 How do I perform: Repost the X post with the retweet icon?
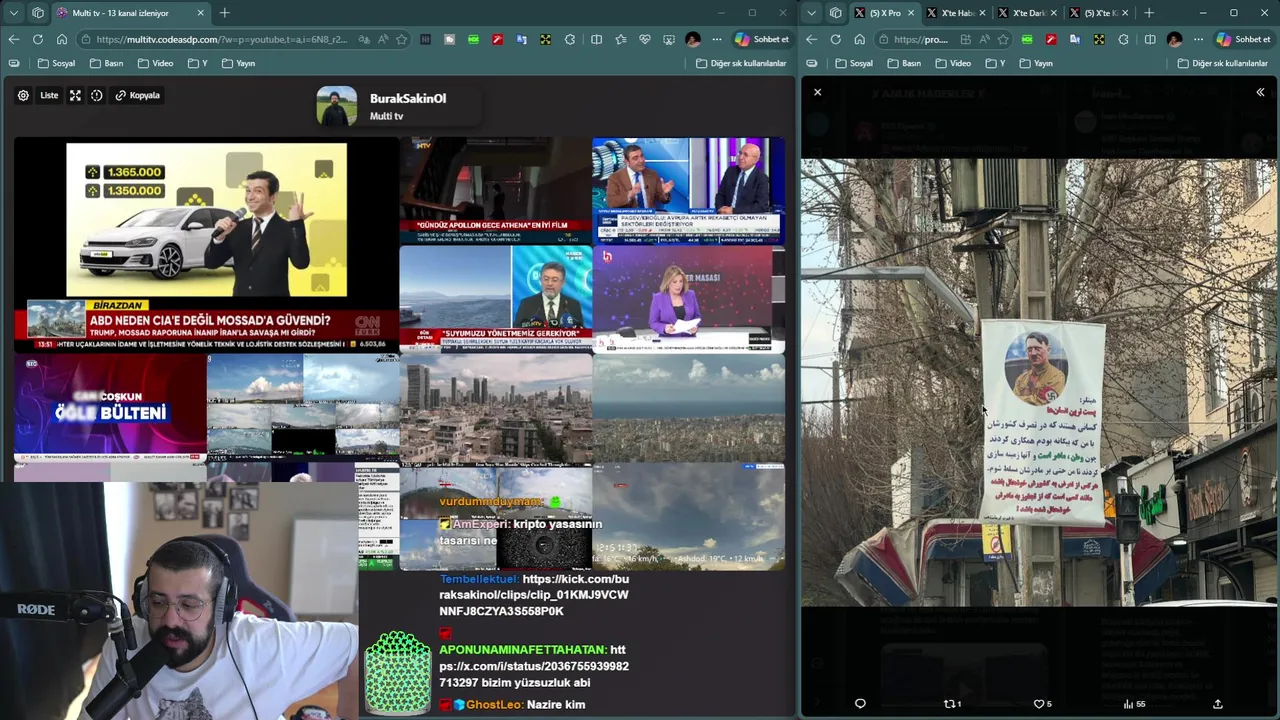952,704
